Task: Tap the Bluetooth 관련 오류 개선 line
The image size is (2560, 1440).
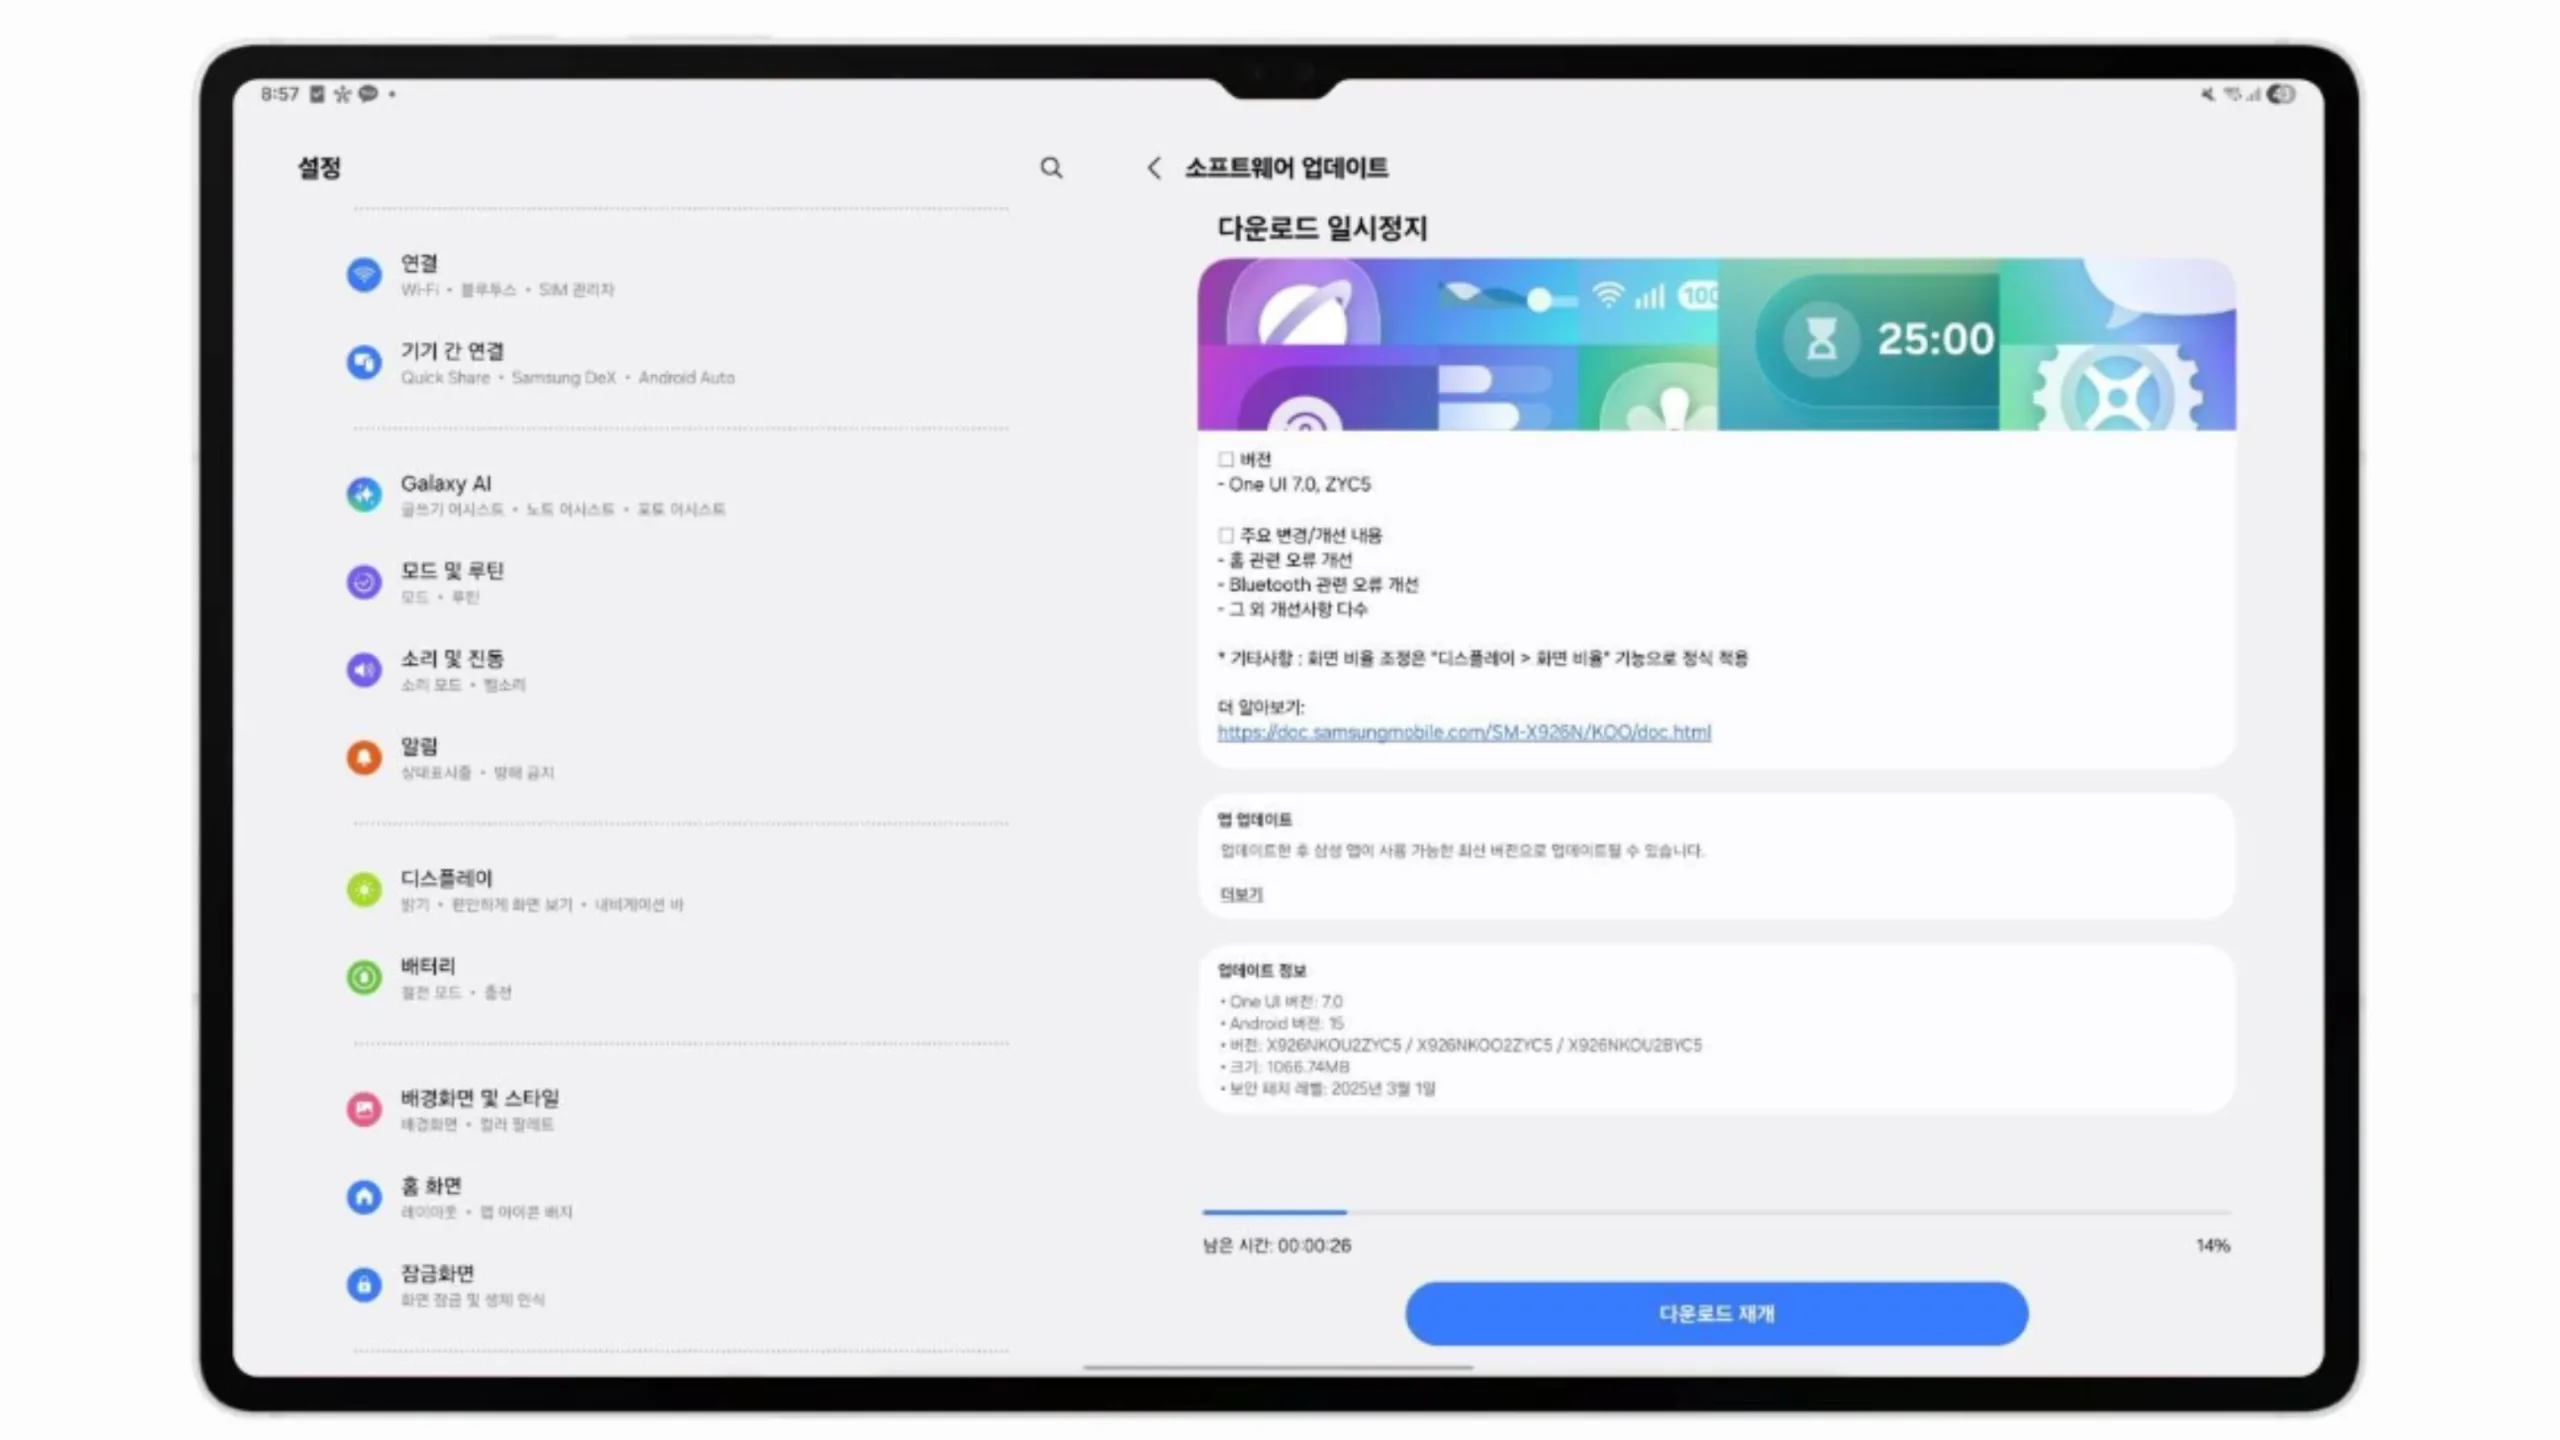Action: [1318, 584]
